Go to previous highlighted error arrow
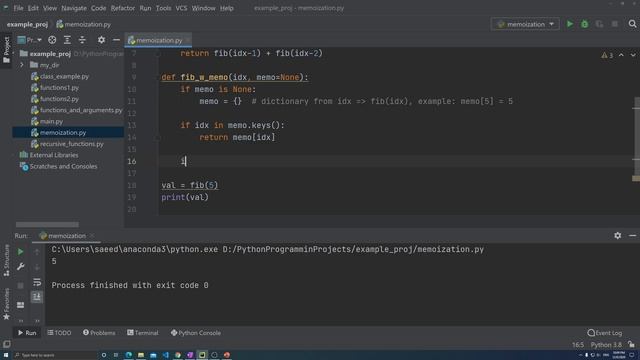This screenshot has height=360, width=640. pyautogui.click(x=621, y=55)
